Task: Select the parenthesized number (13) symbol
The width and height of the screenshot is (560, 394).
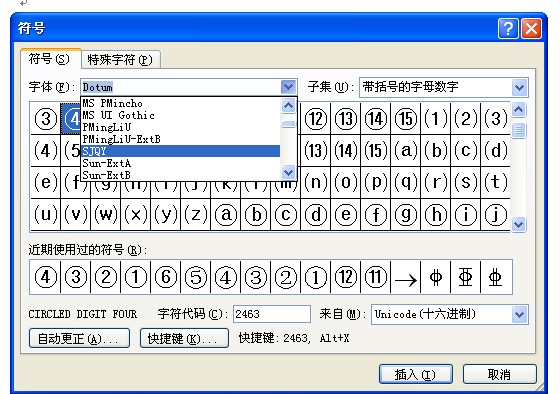Action: pos(316,150)
